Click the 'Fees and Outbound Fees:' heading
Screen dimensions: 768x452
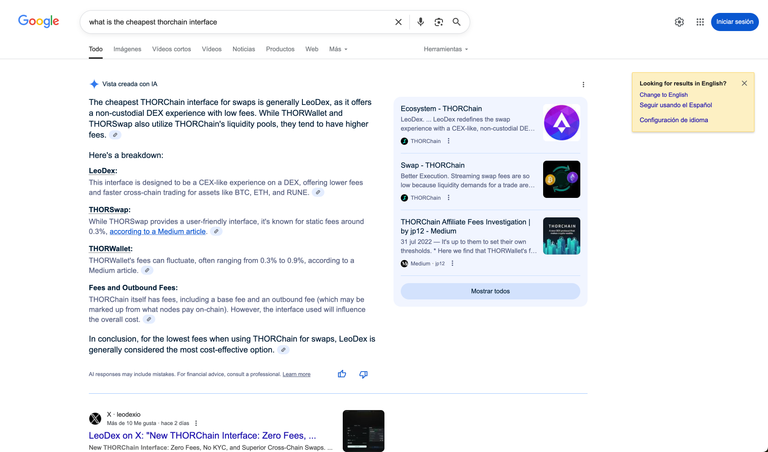(133, 288)
